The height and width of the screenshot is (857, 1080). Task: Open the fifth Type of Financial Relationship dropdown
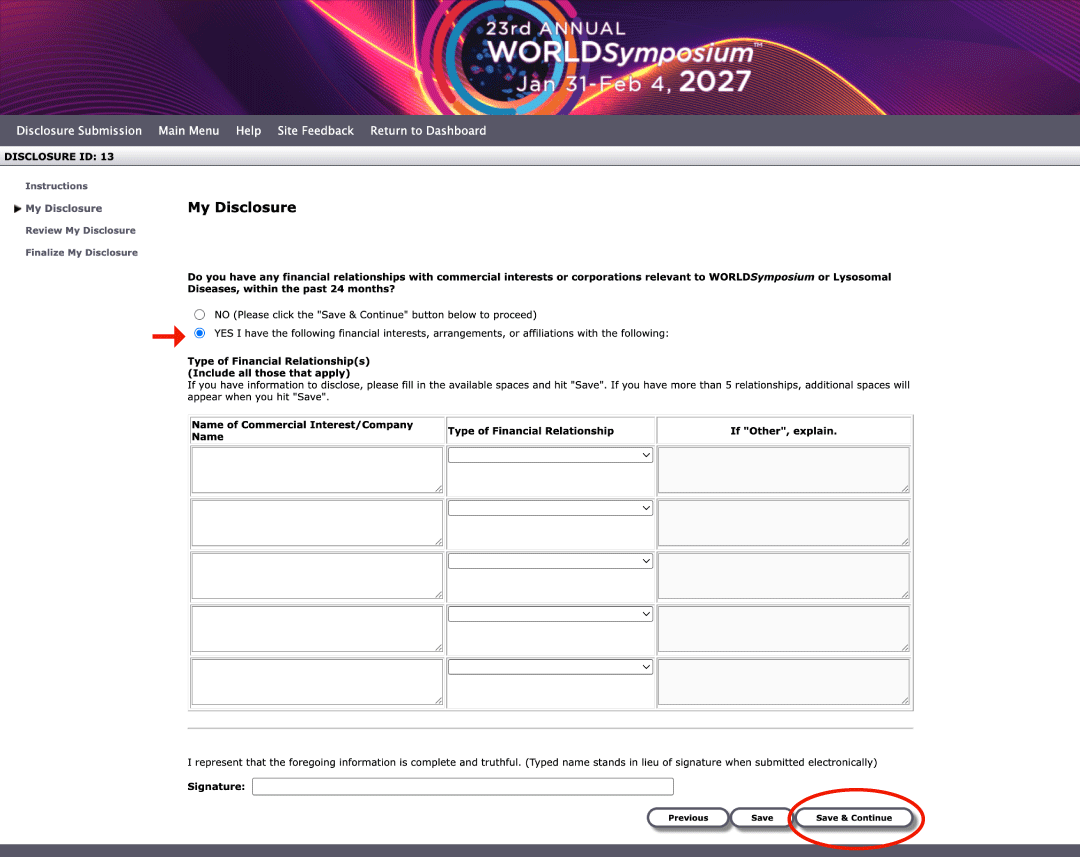click(550, 667)
